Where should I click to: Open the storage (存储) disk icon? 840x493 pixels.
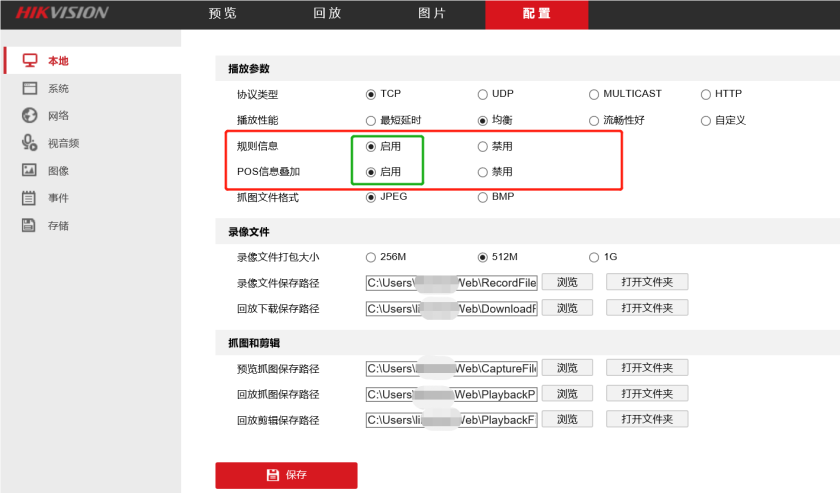[x=30, y=225]
